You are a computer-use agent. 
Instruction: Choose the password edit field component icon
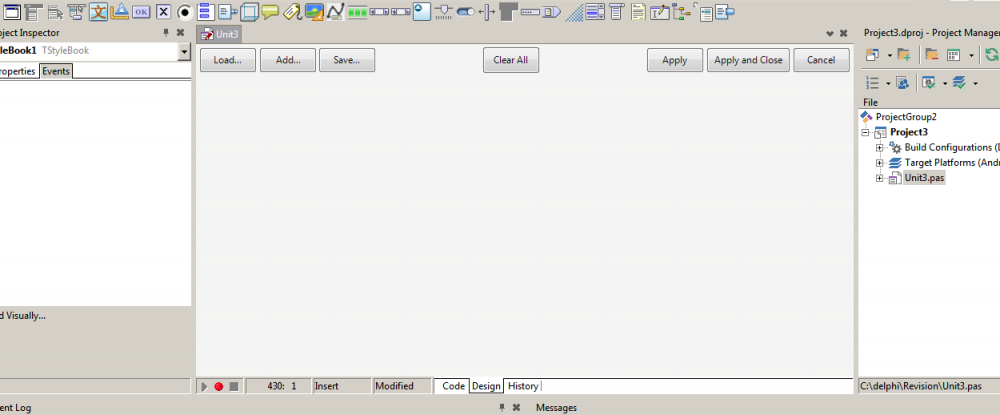(x=531, y=12)
